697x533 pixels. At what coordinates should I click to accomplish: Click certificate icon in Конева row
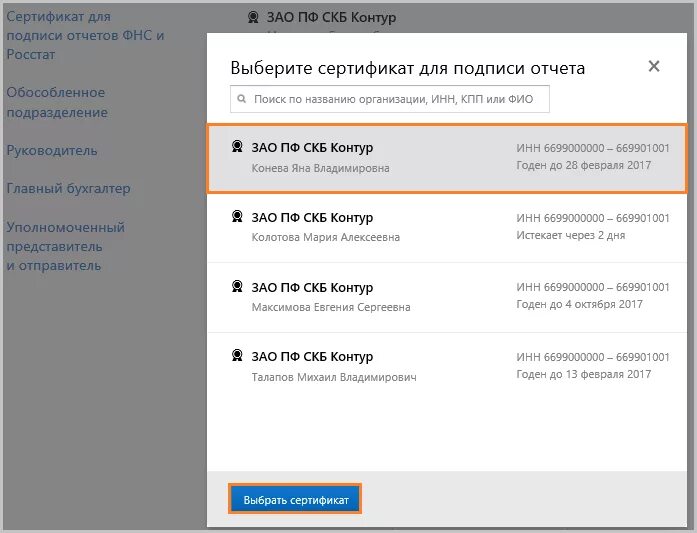[237, 146]
